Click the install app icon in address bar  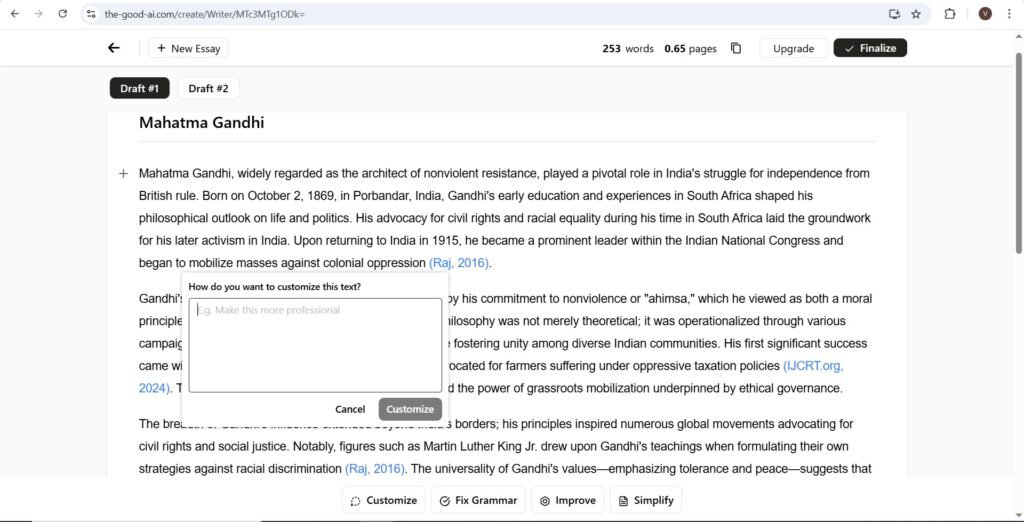(894, 14)
